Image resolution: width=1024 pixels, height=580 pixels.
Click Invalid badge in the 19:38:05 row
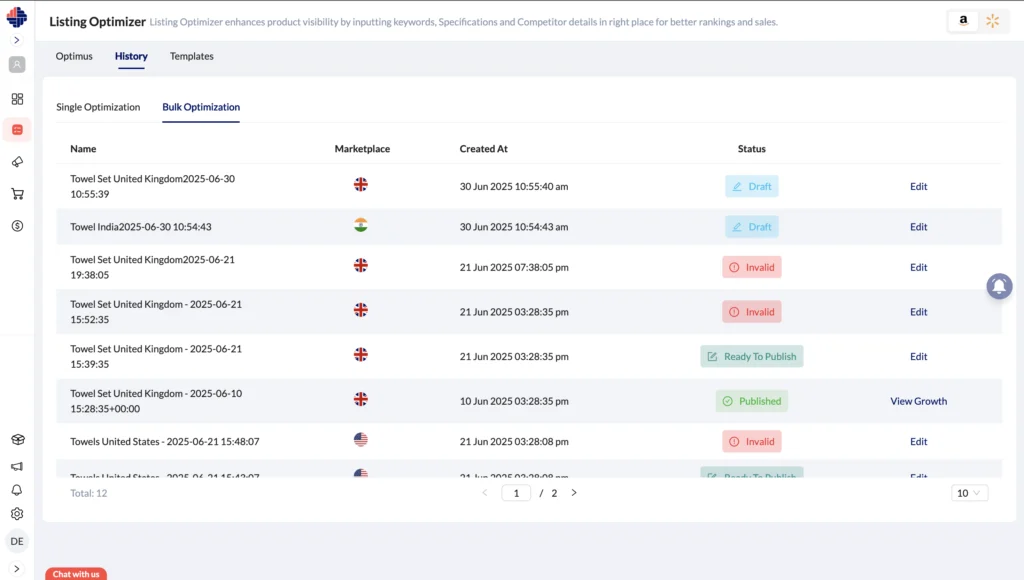pyautogui.click(x=752, y=267)
